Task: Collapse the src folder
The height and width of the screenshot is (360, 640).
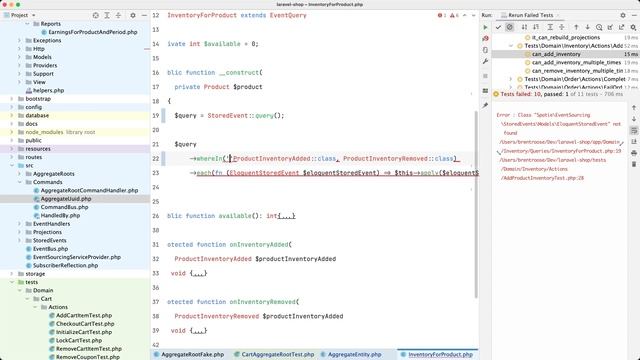Action: click(11, 165)
